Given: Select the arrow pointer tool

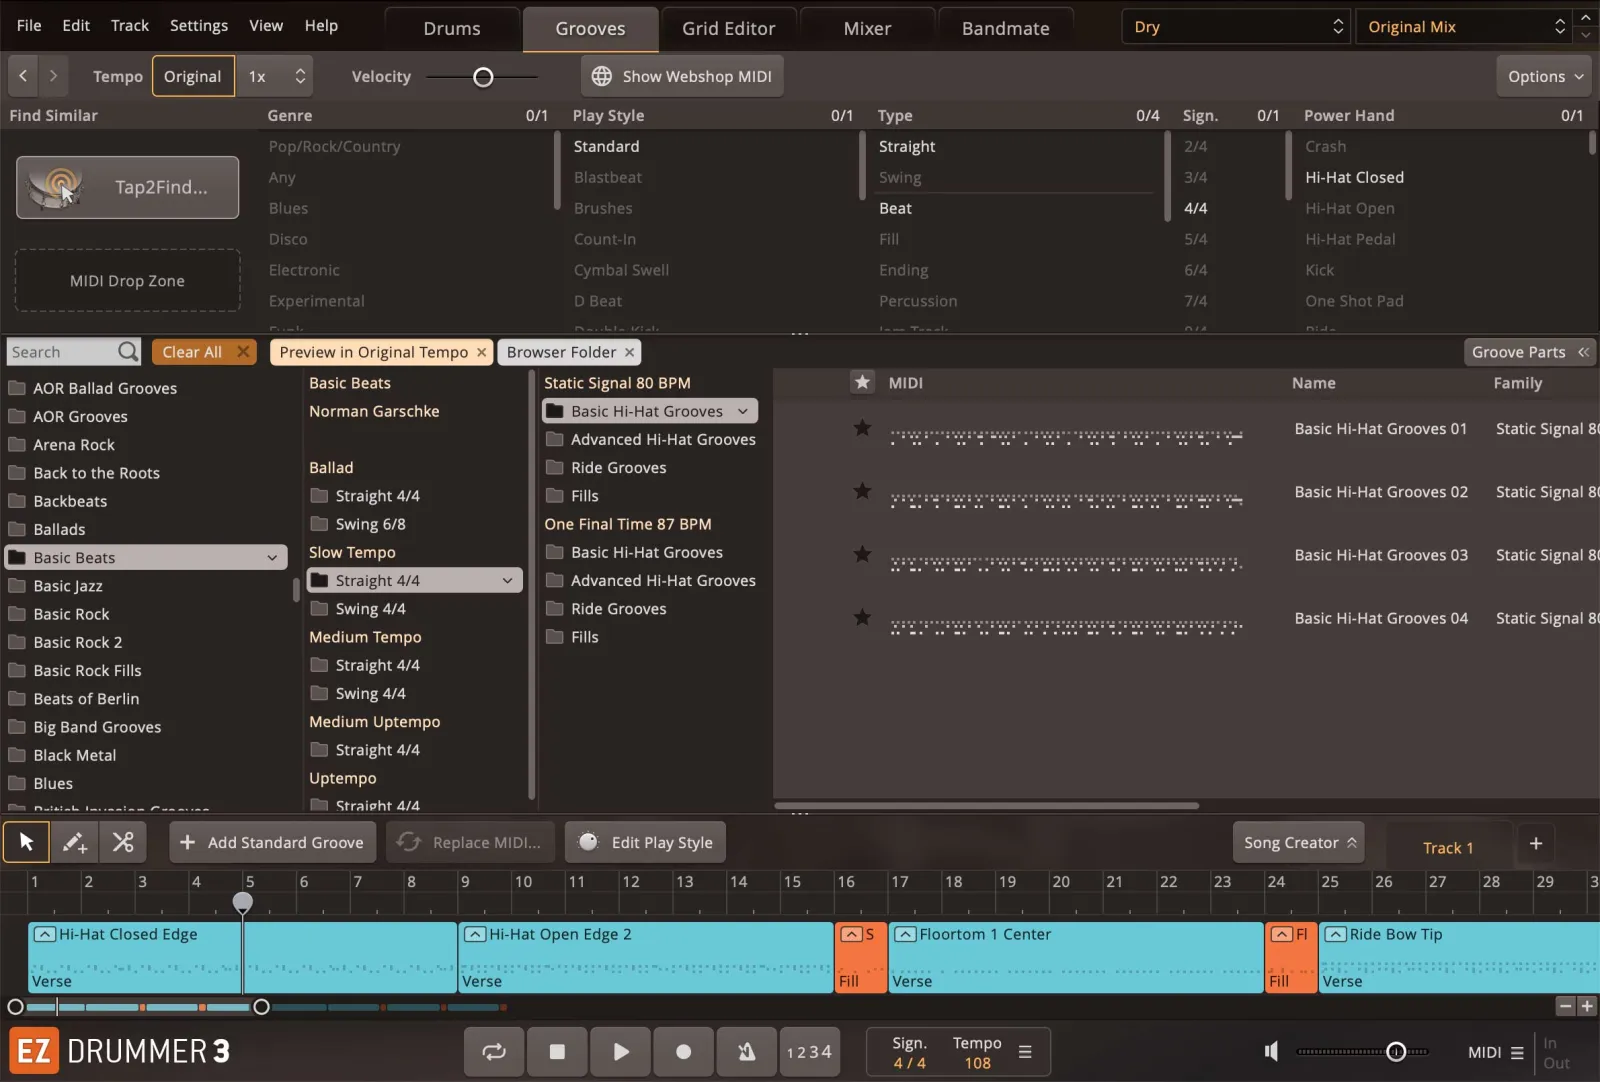Looking at the screenshot, I should pos(26,842).
